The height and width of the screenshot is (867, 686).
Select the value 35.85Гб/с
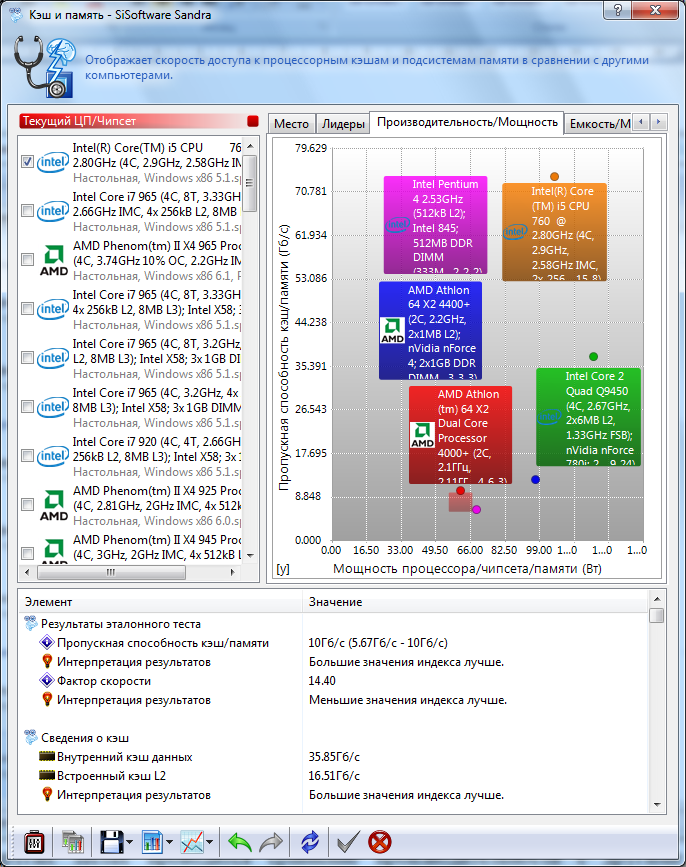pos(334,756)
